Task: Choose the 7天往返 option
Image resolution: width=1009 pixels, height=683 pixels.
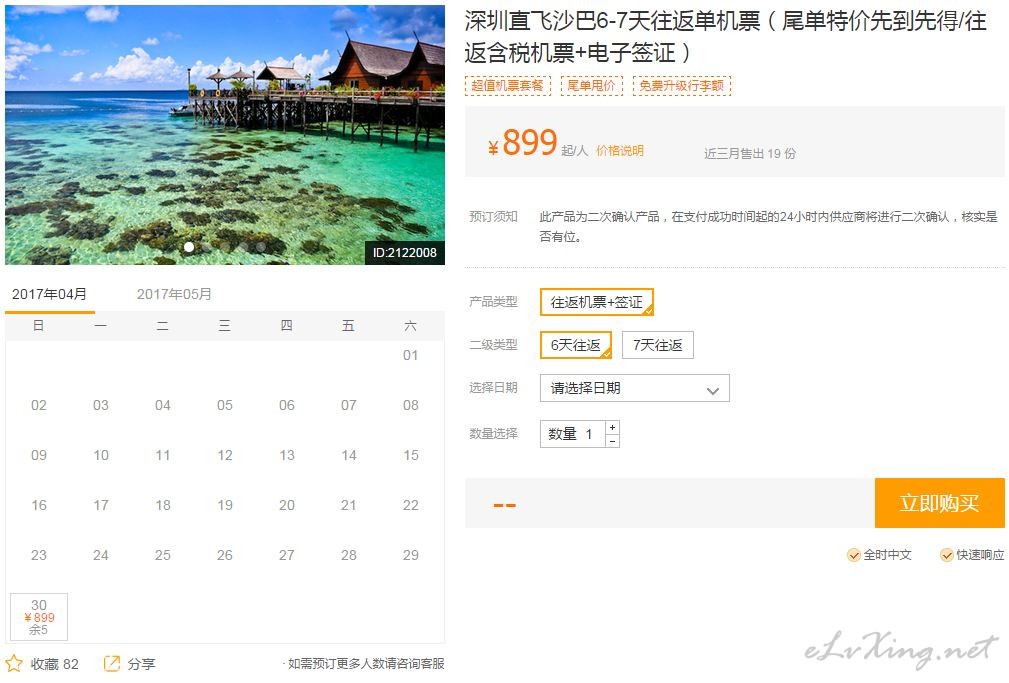Action: (x=658, y=345)
